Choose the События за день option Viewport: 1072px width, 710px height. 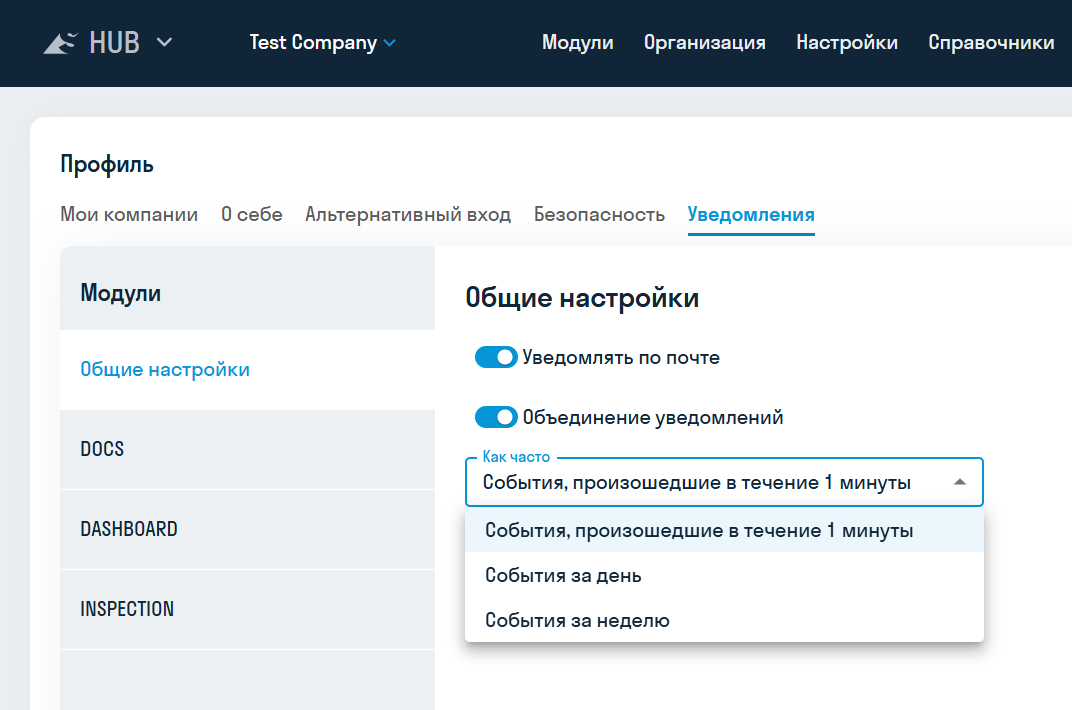(x=724, y=575)
